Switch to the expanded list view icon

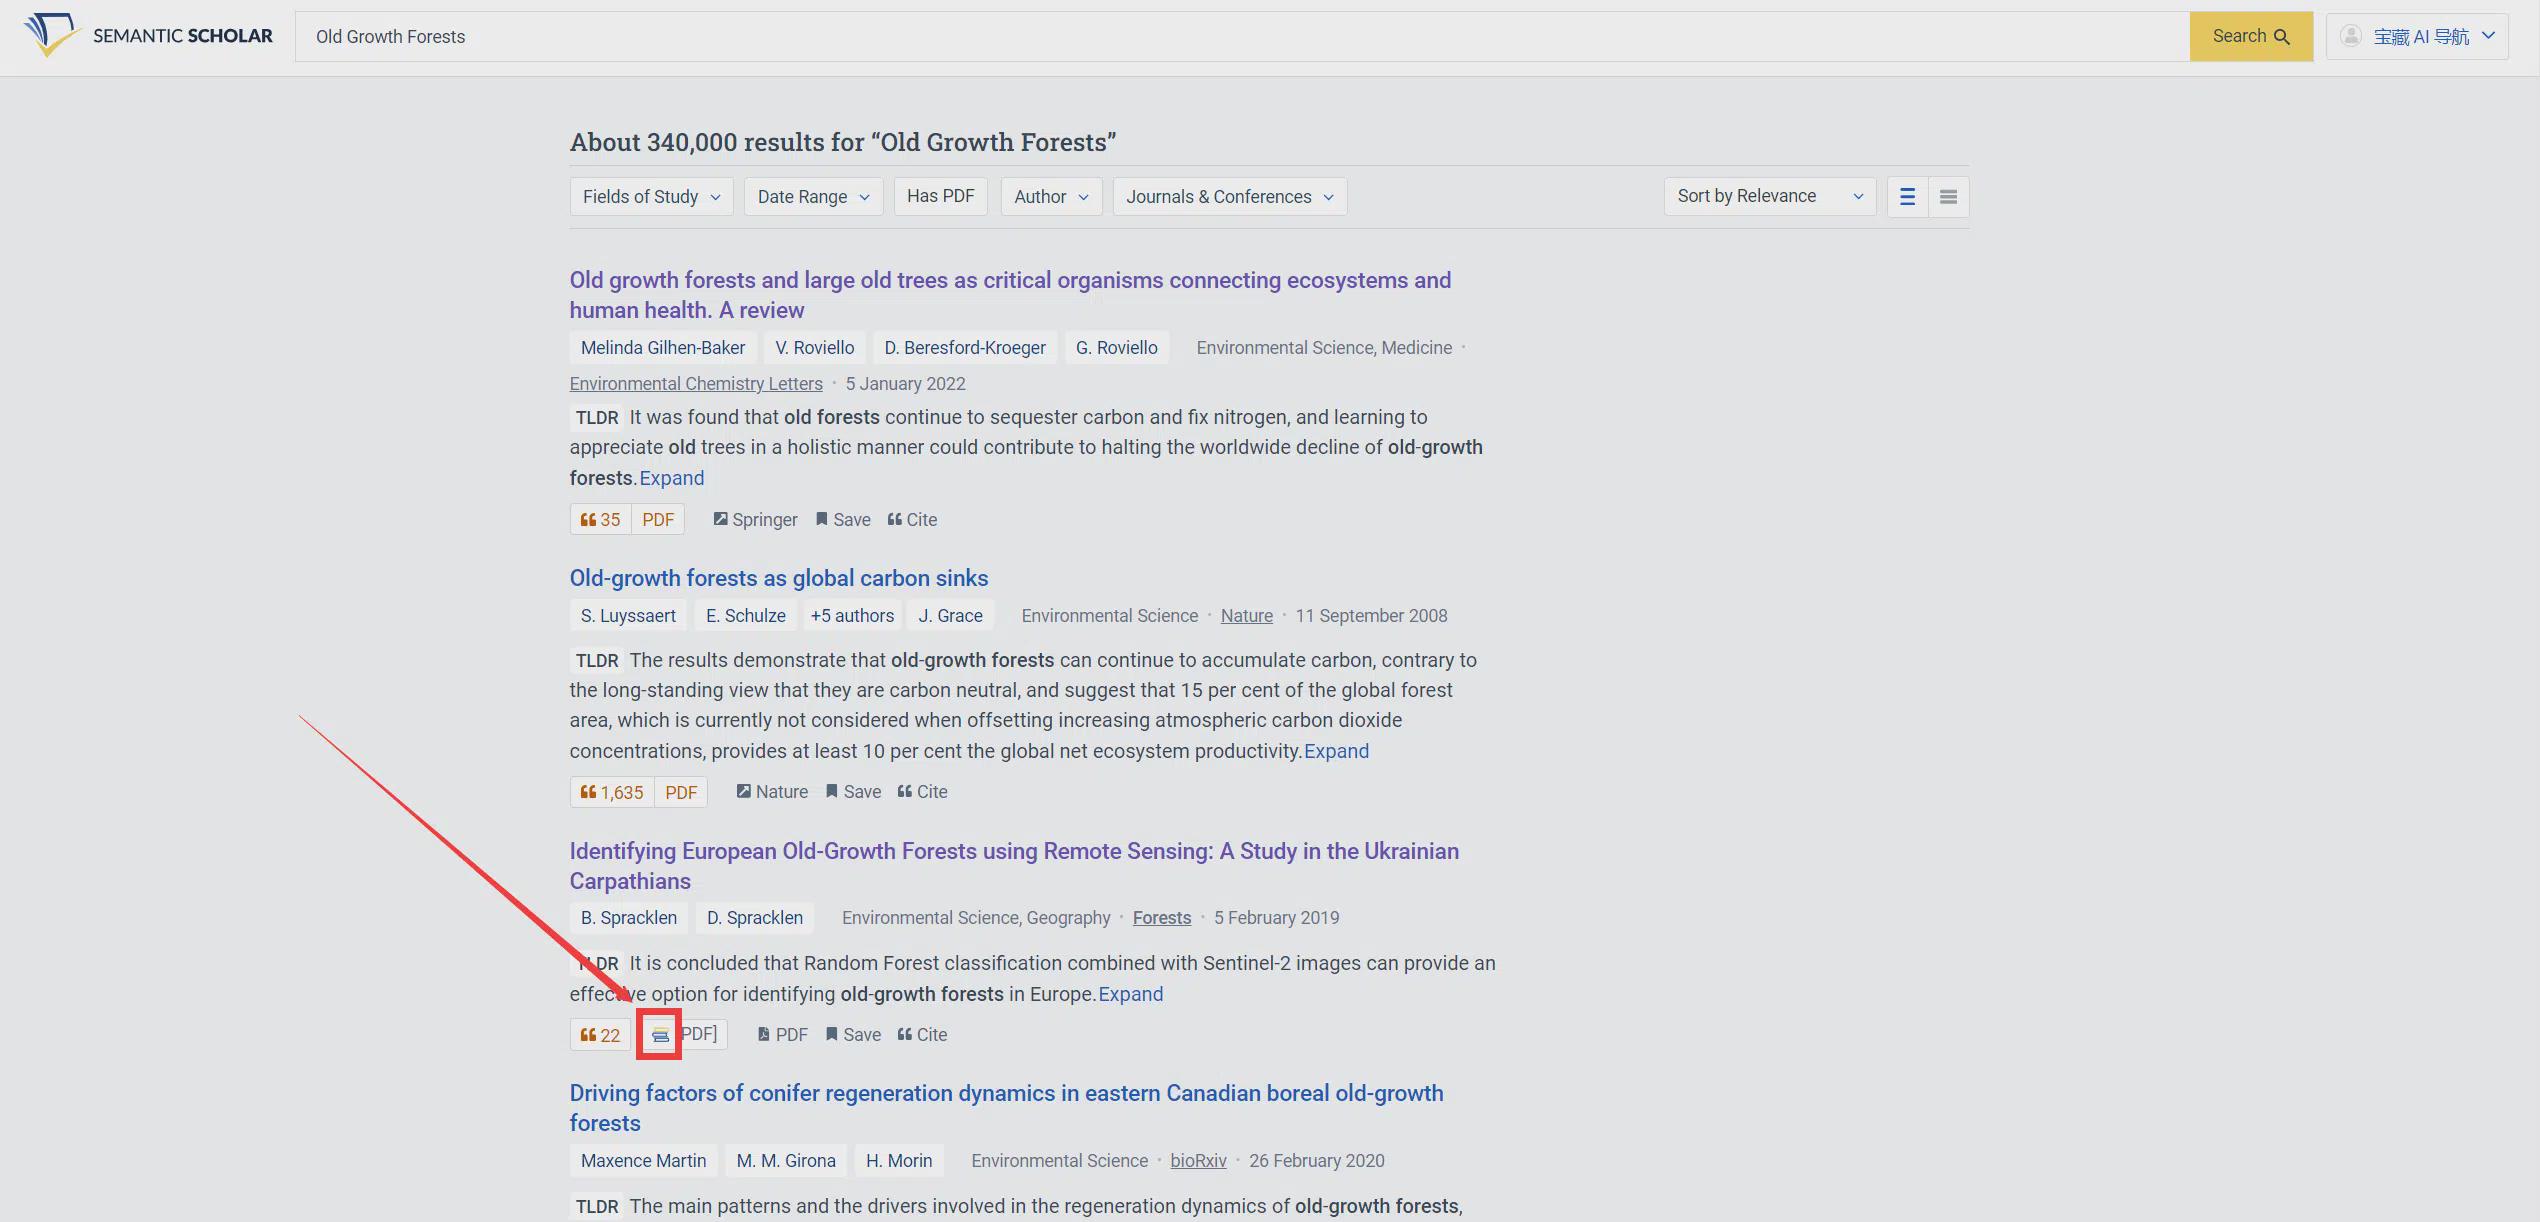(1907, 196)
